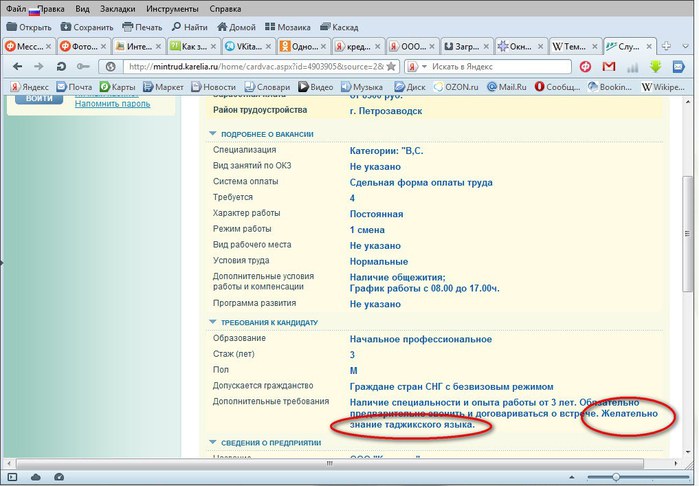Open the Закладки menu

tap(118, 9)
